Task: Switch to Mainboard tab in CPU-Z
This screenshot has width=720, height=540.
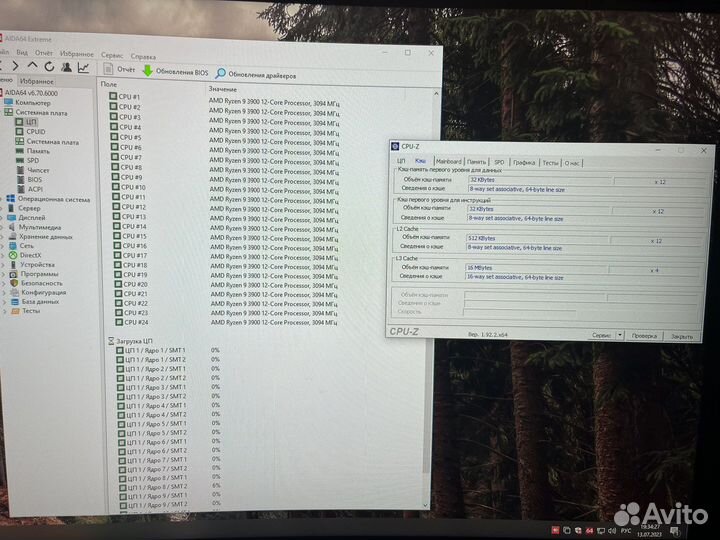Action: tap(449, 162)
